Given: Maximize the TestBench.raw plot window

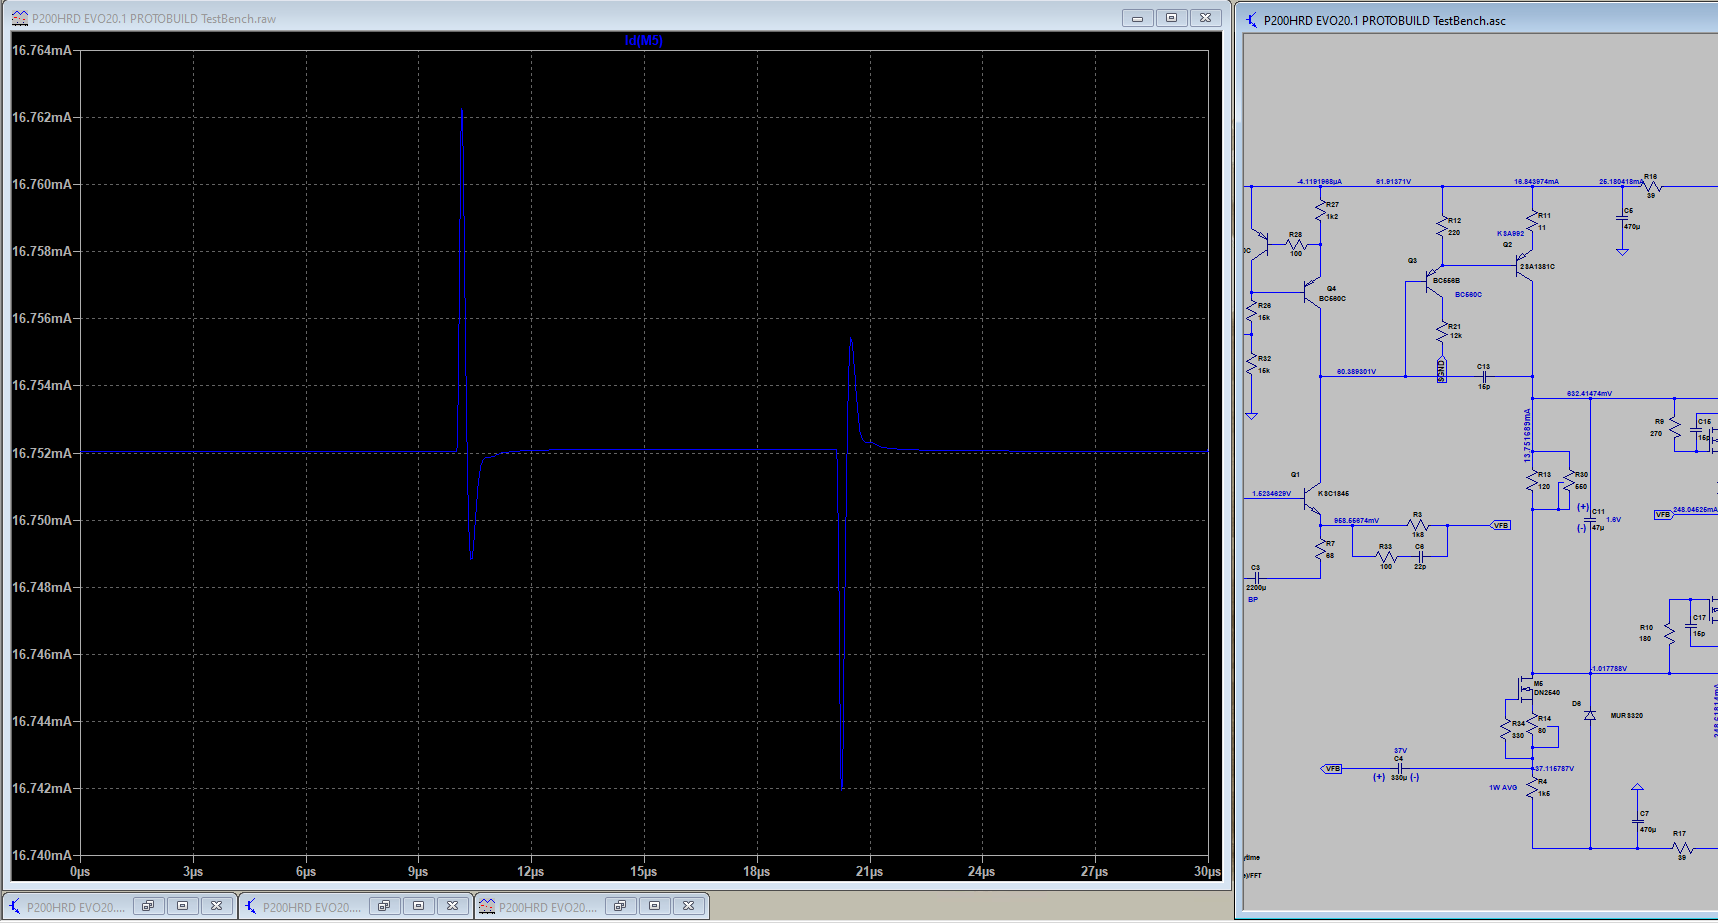Looking at the screenshot, I should pos(1172,18).
